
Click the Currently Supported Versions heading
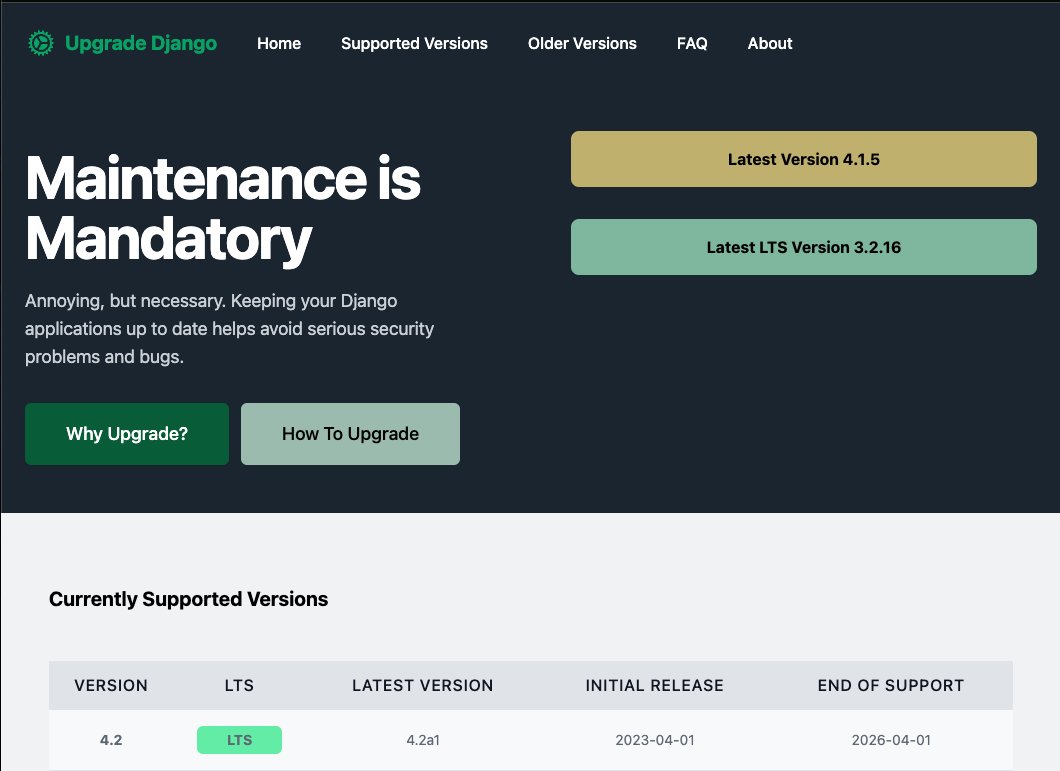coord(188,598)
